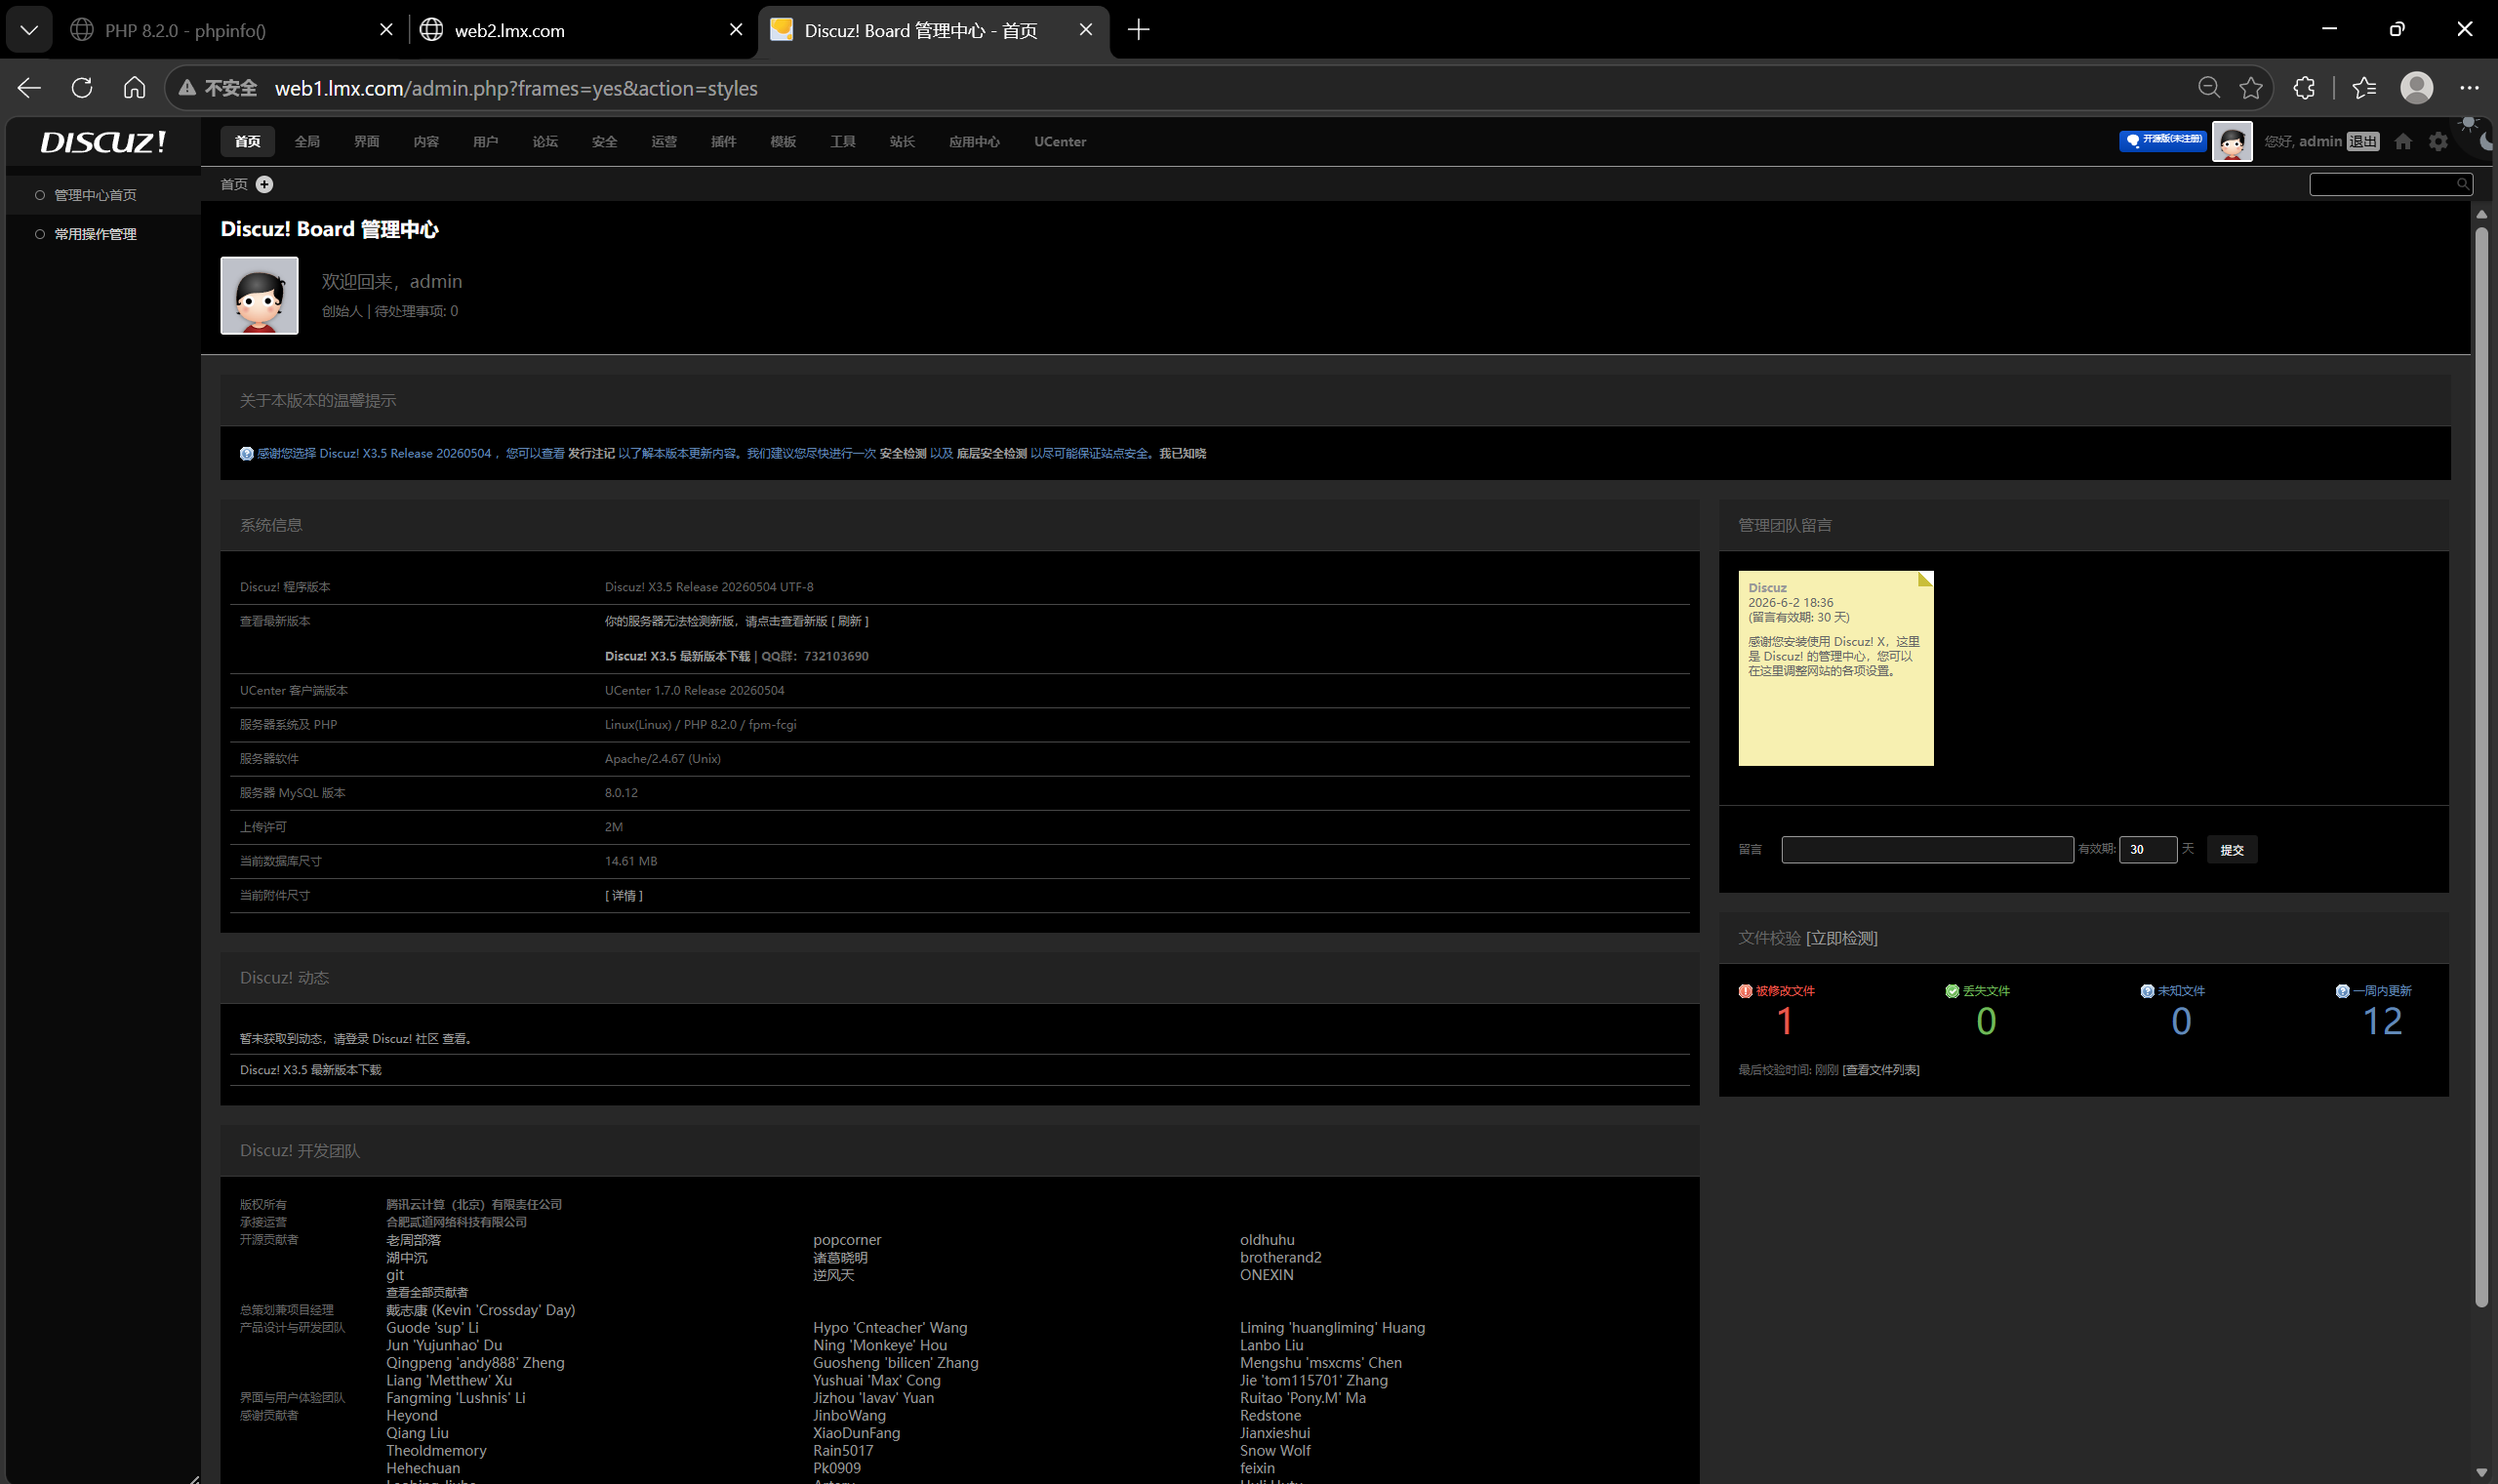Open a new browser tab with plus
The image size is (2498, 1484).
pos(1138,30)
